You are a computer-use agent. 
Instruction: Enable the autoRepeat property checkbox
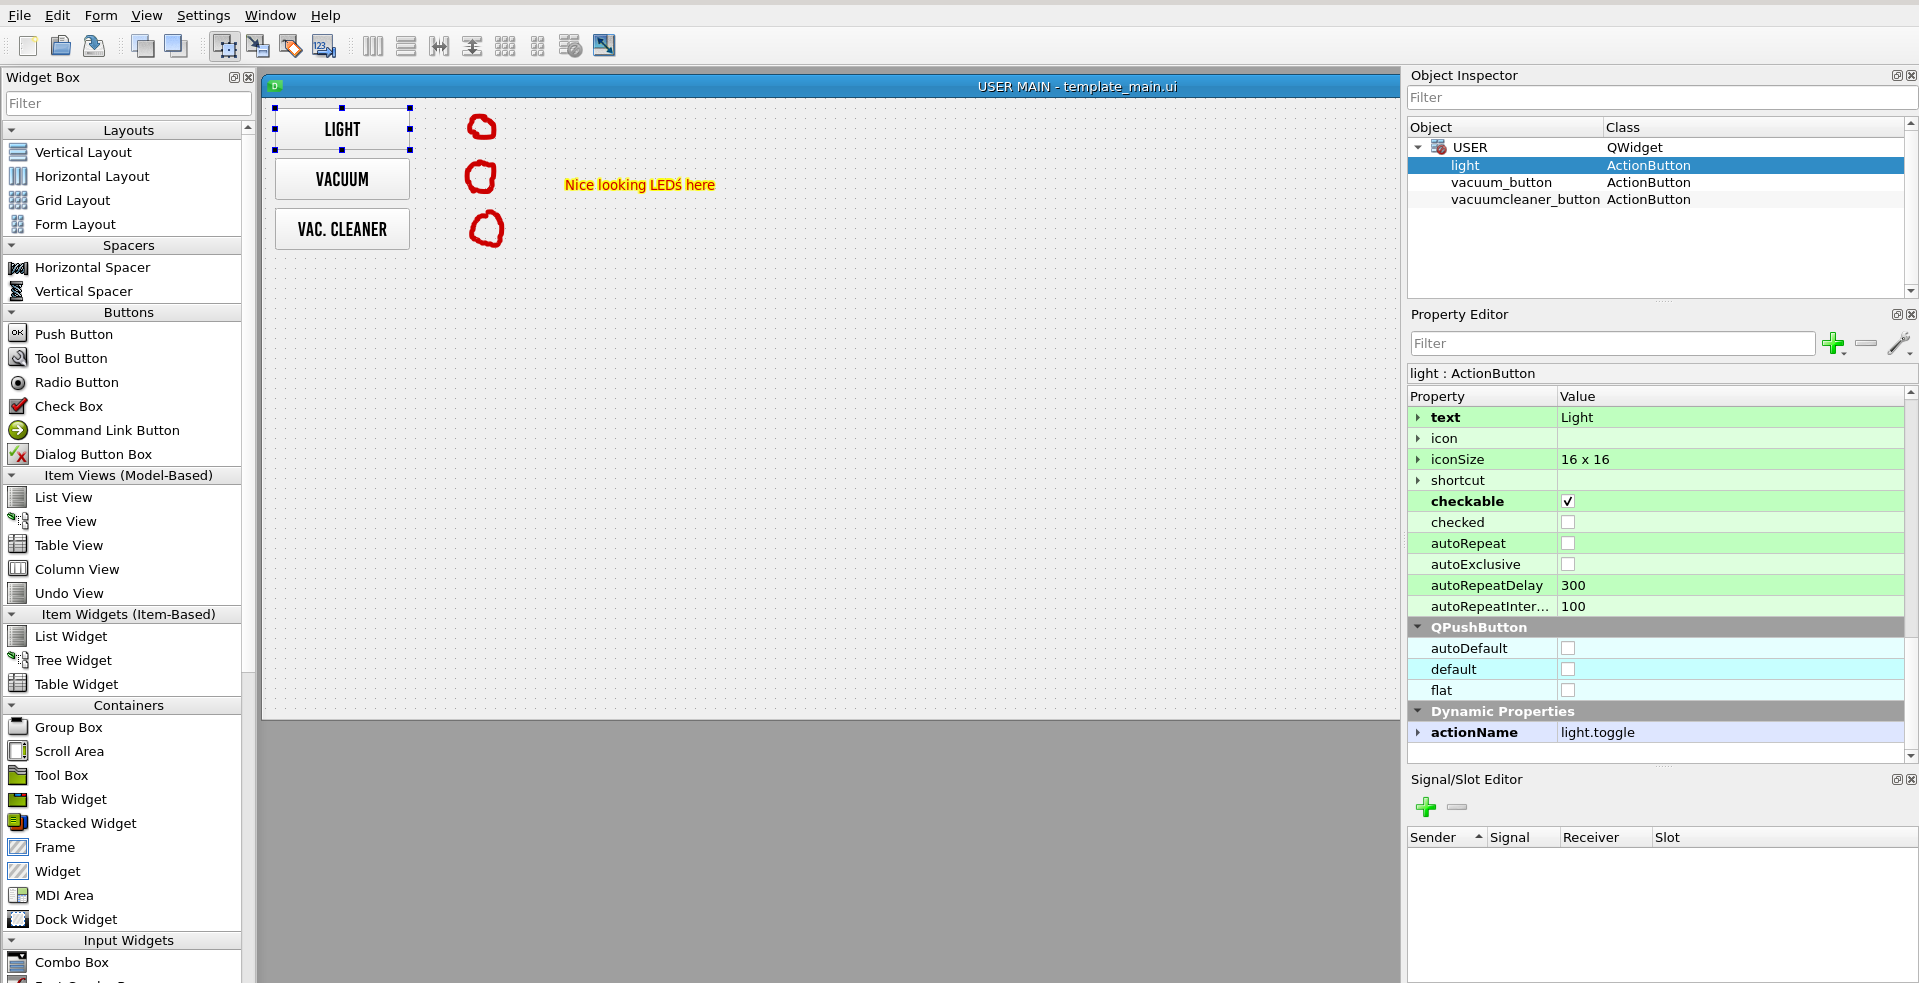(1568, 544)
